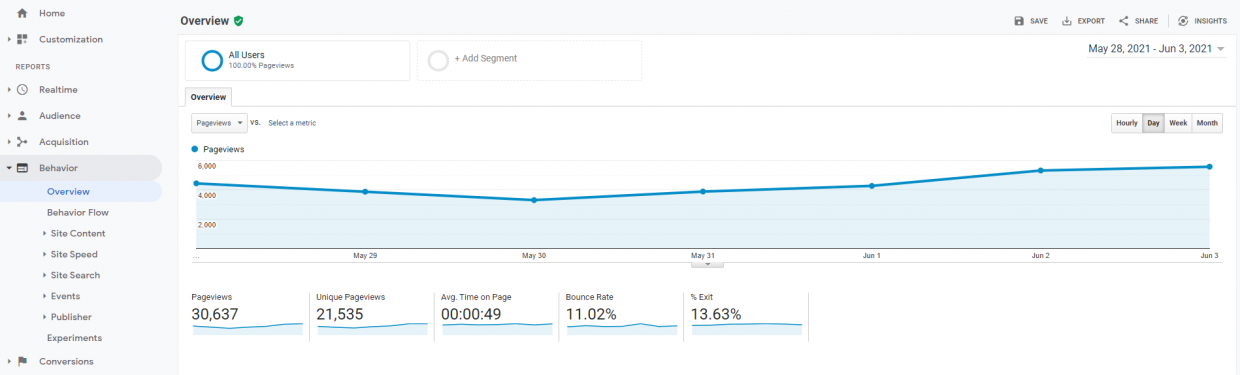Click the Audience person icon
Viewport: 1240px width, 375px height.
pyautogui.click(x=22, y=116)
